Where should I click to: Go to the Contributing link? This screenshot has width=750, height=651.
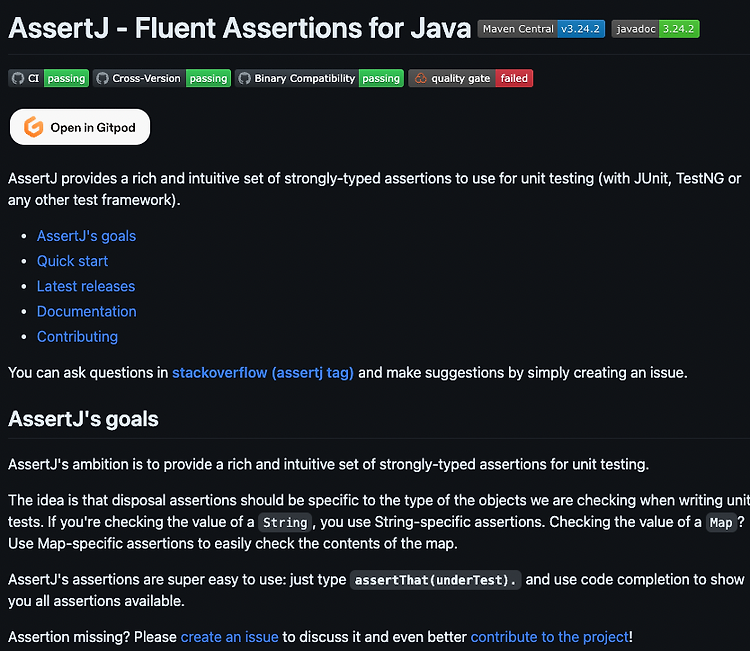pos(77,337)
